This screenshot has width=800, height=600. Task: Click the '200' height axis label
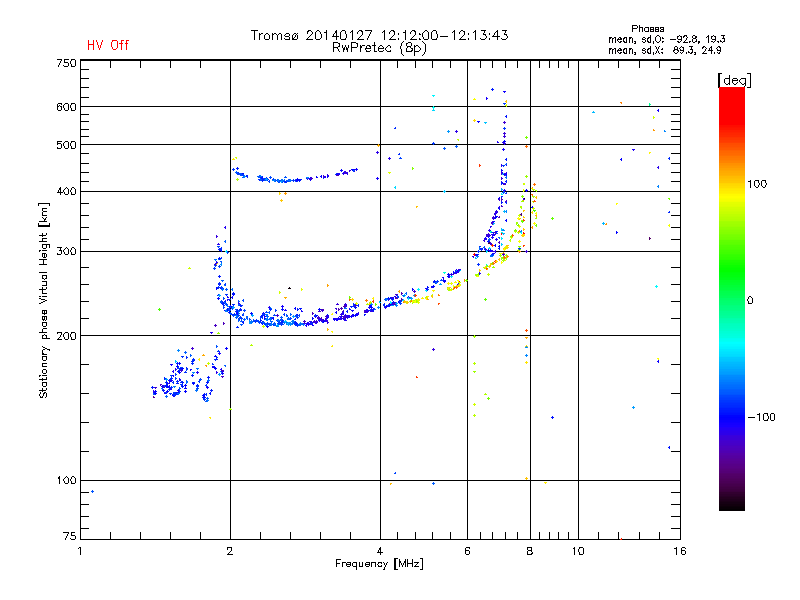coord(66,336)
